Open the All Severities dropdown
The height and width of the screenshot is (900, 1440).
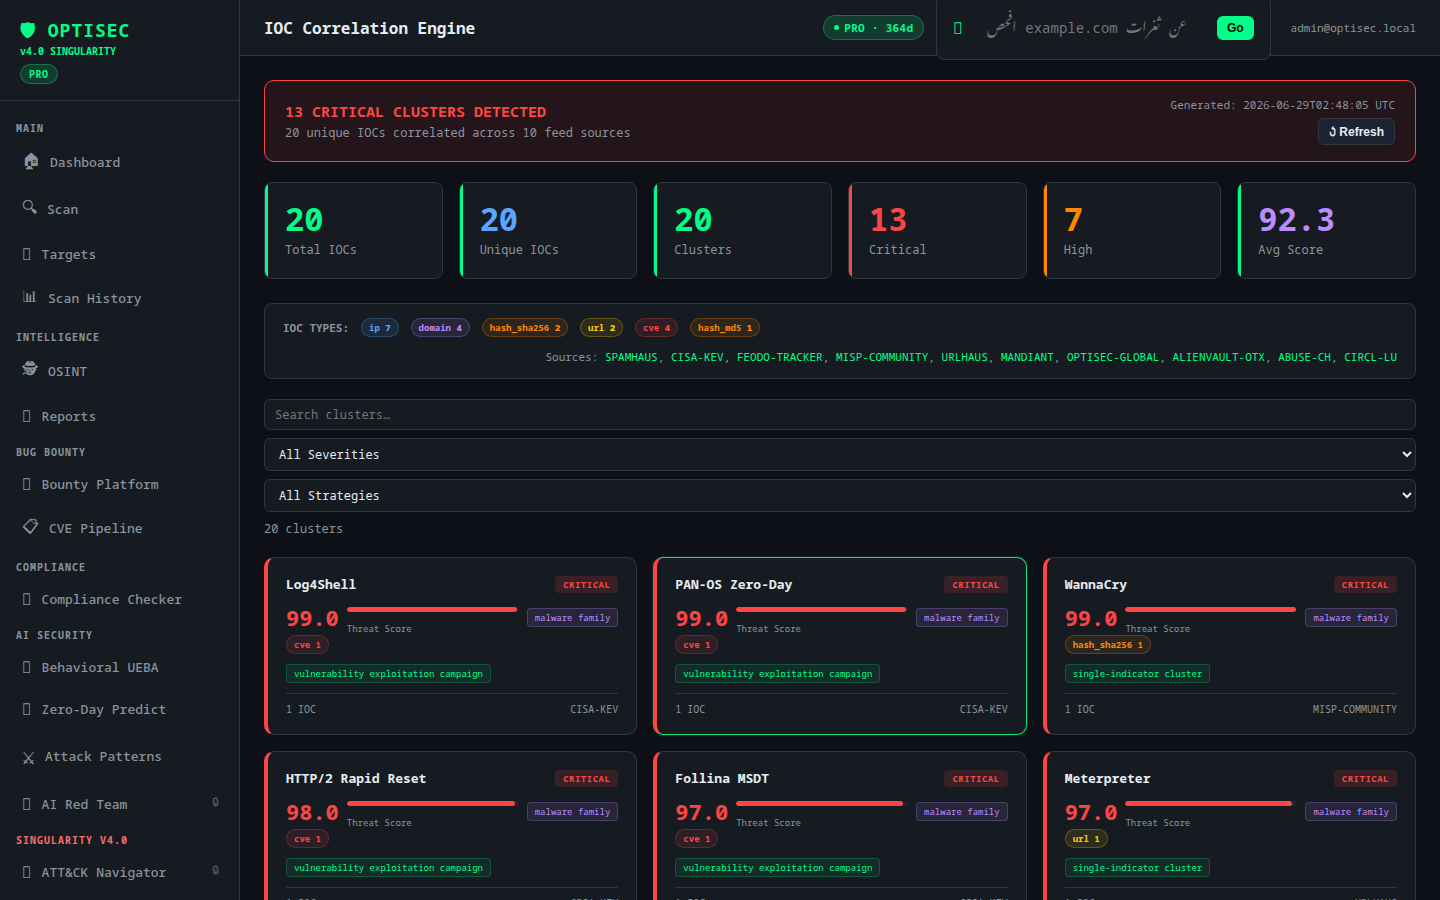tap(840, 454)
